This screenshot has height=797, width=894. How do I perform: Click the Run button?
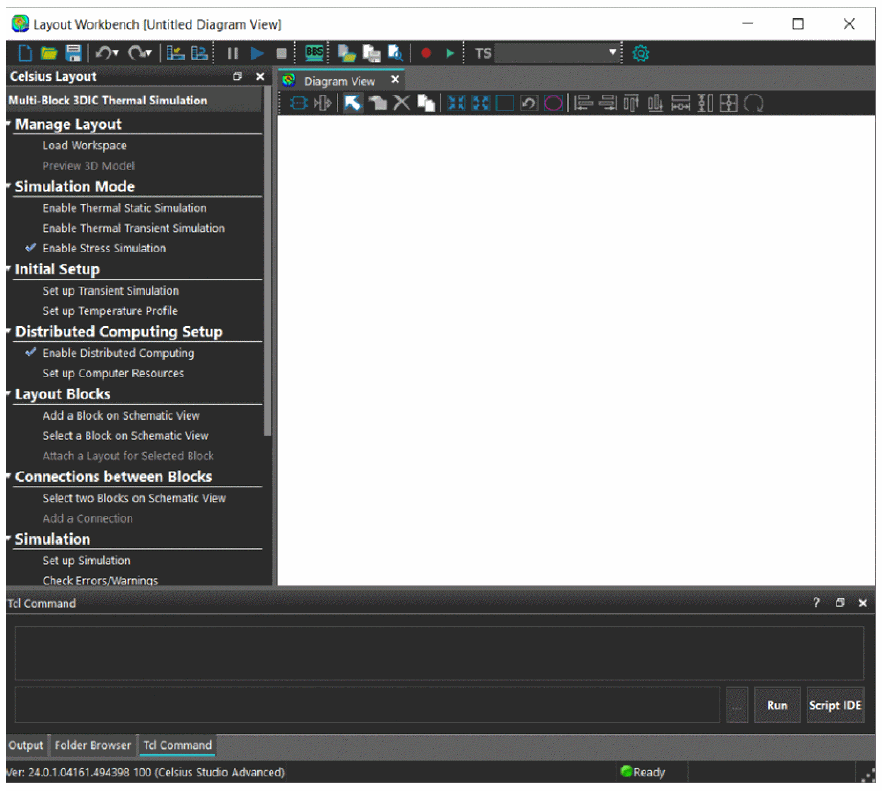tap(777, 705)
